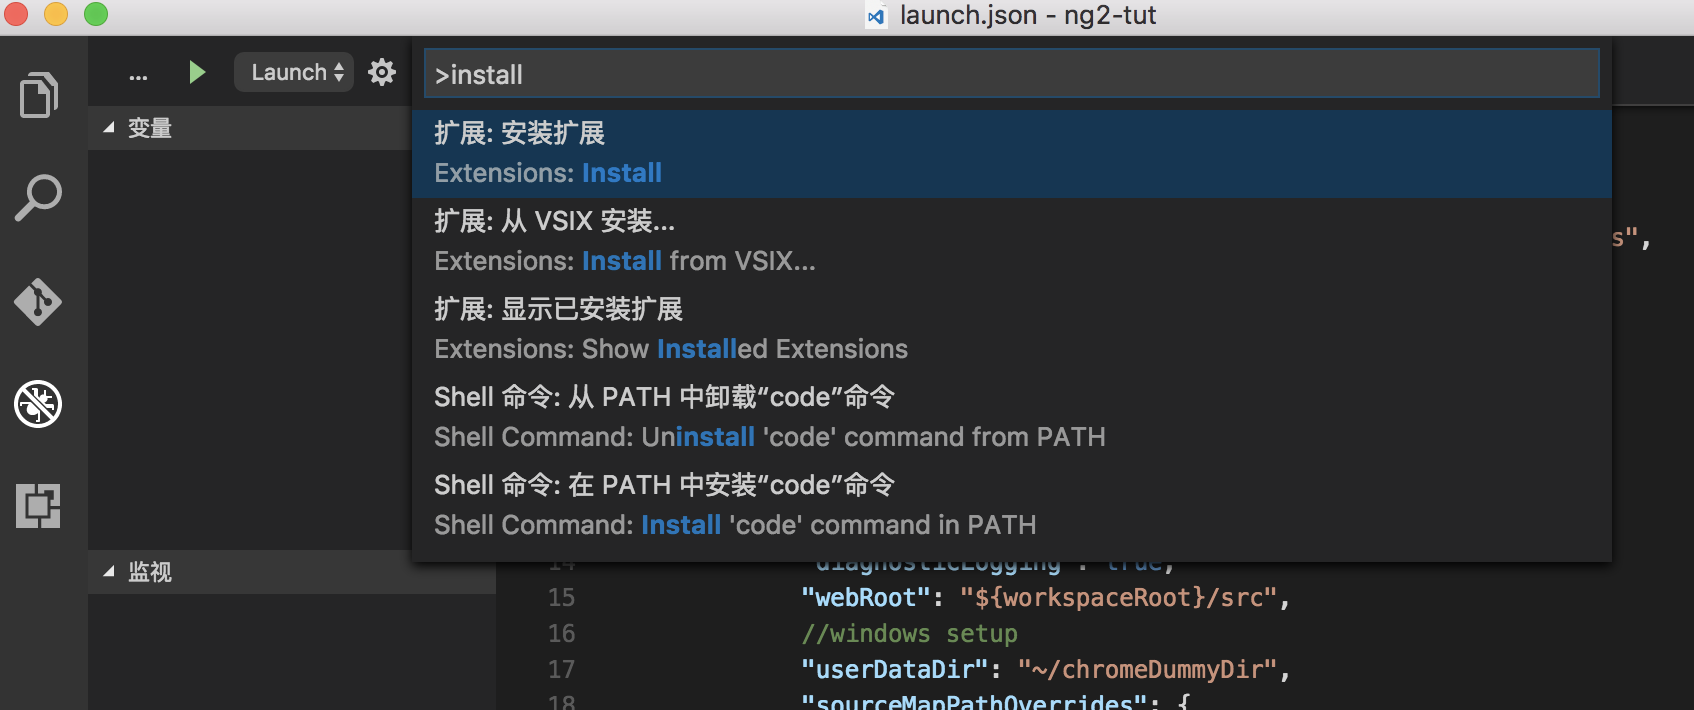Click the command palette input with >install

tap(1011, 74)
